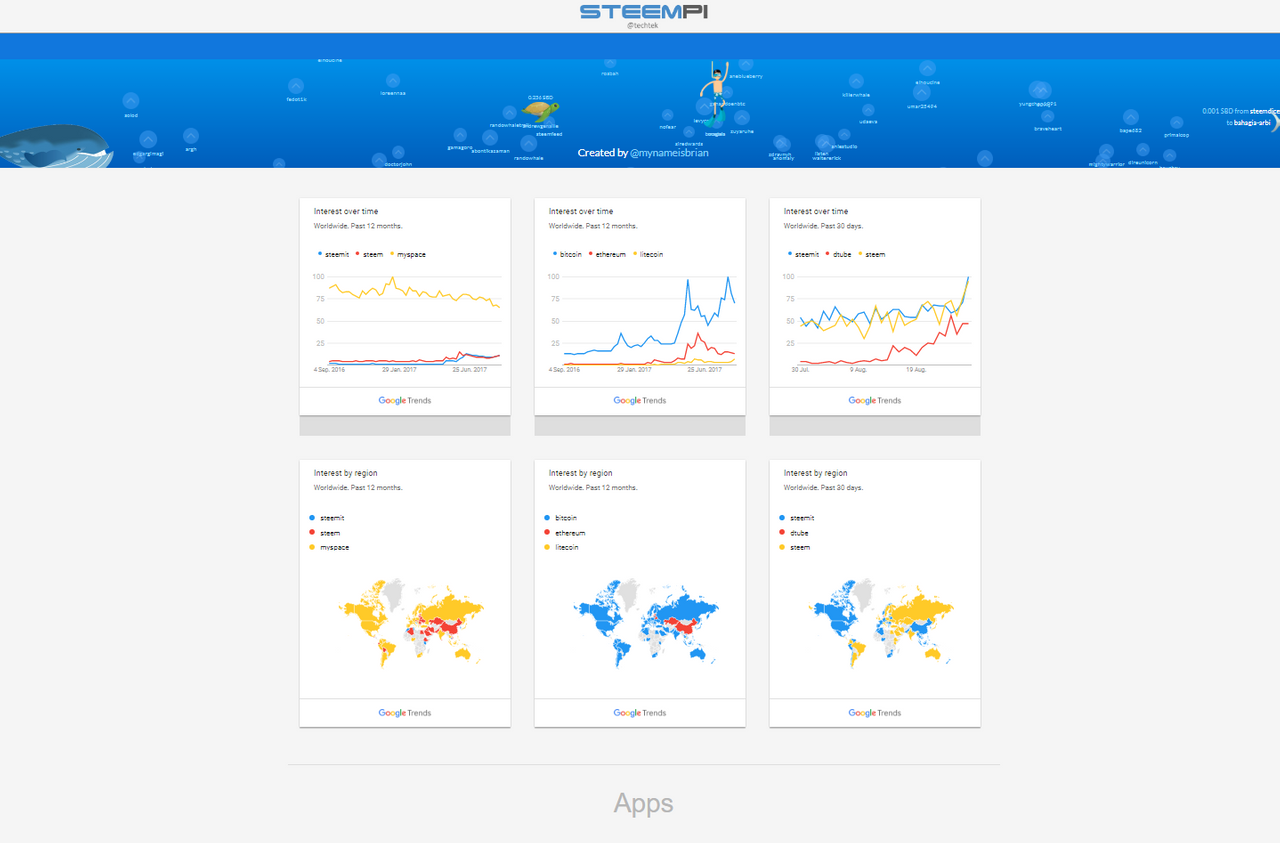This screenshot has width=1280, height=843.
Task: Click 'Interest by region' title in bitcoin card
Action: click(x=580, y=473)
